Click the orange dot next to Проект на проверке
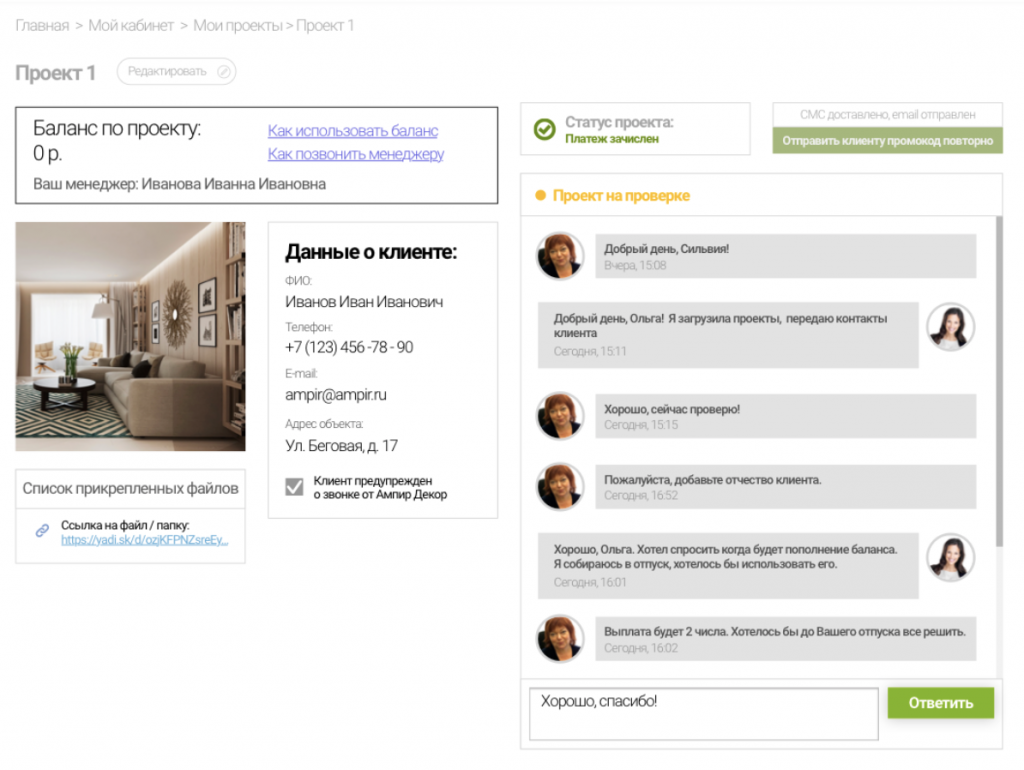Screen dimensions: 1024x770 click(x=540, y=196)
